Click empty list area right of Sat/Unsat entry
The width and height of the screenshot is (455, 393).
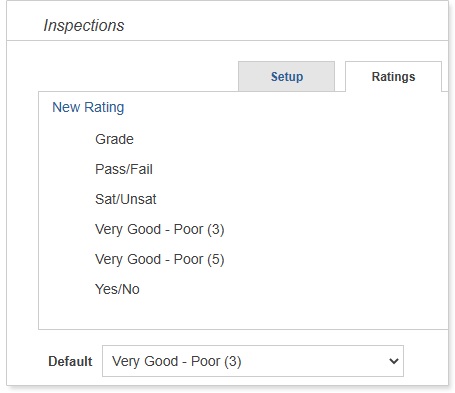302,199
